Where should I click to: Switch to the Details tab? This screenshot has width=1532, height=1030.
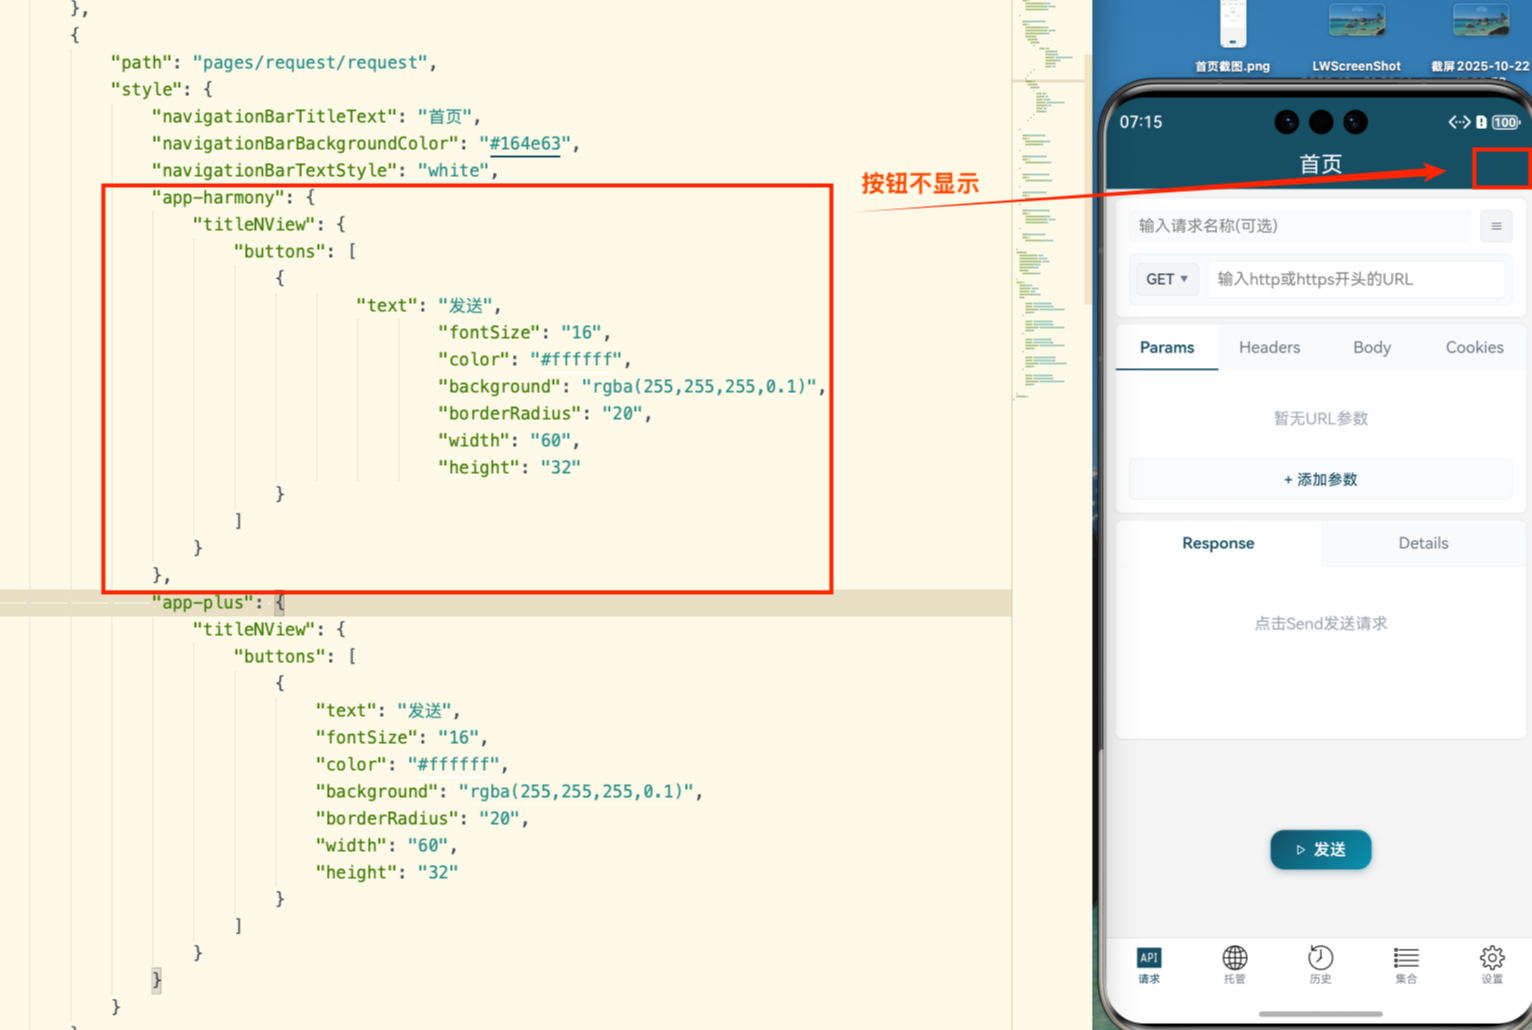(x=1423, y=543)
